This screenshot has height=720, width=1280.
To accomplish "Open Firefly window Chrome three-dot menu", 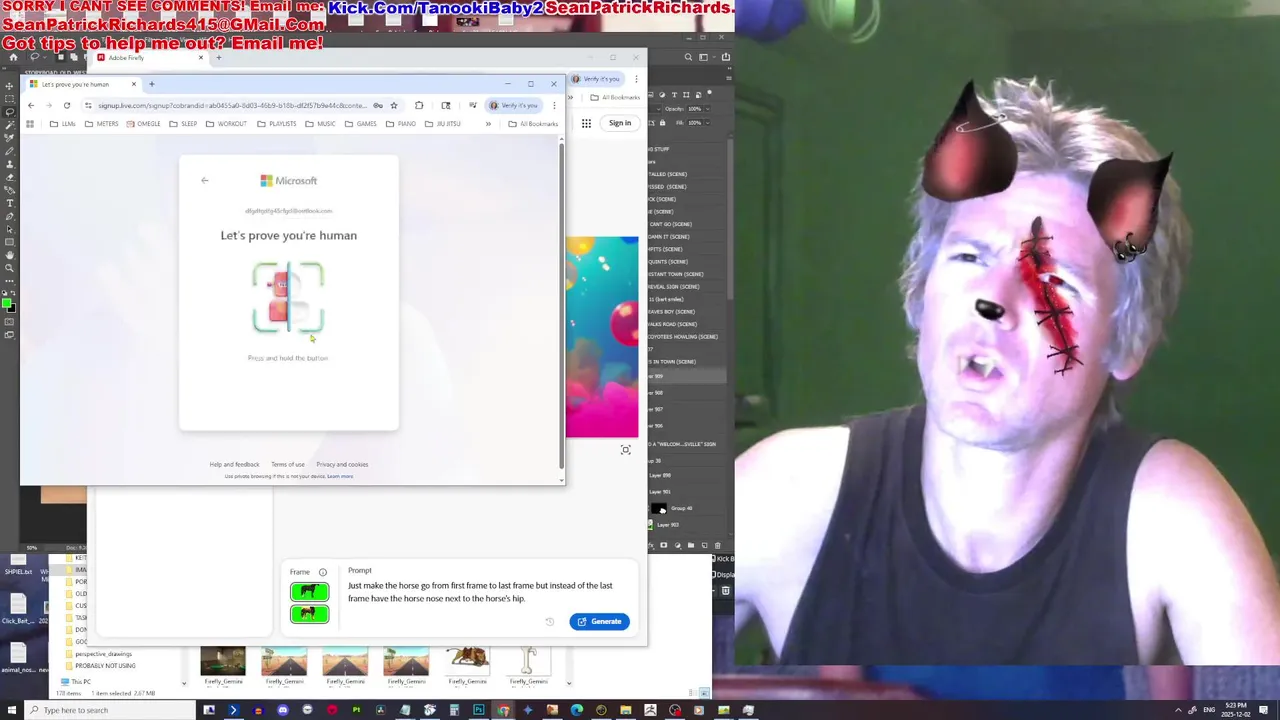I will point(636,79).
